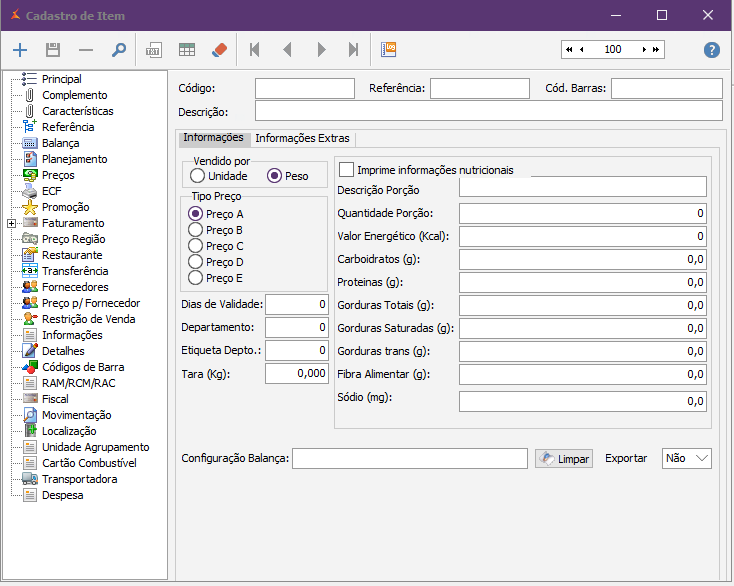734x586 pixels.
Task: Click the save floppy disk icon
Action: click(x=53, y=50)
